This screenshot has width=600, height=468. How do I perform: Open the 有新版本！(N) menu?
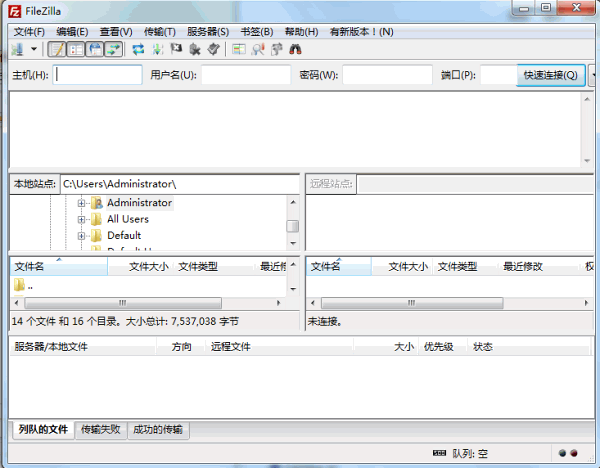tap(362, 32)
